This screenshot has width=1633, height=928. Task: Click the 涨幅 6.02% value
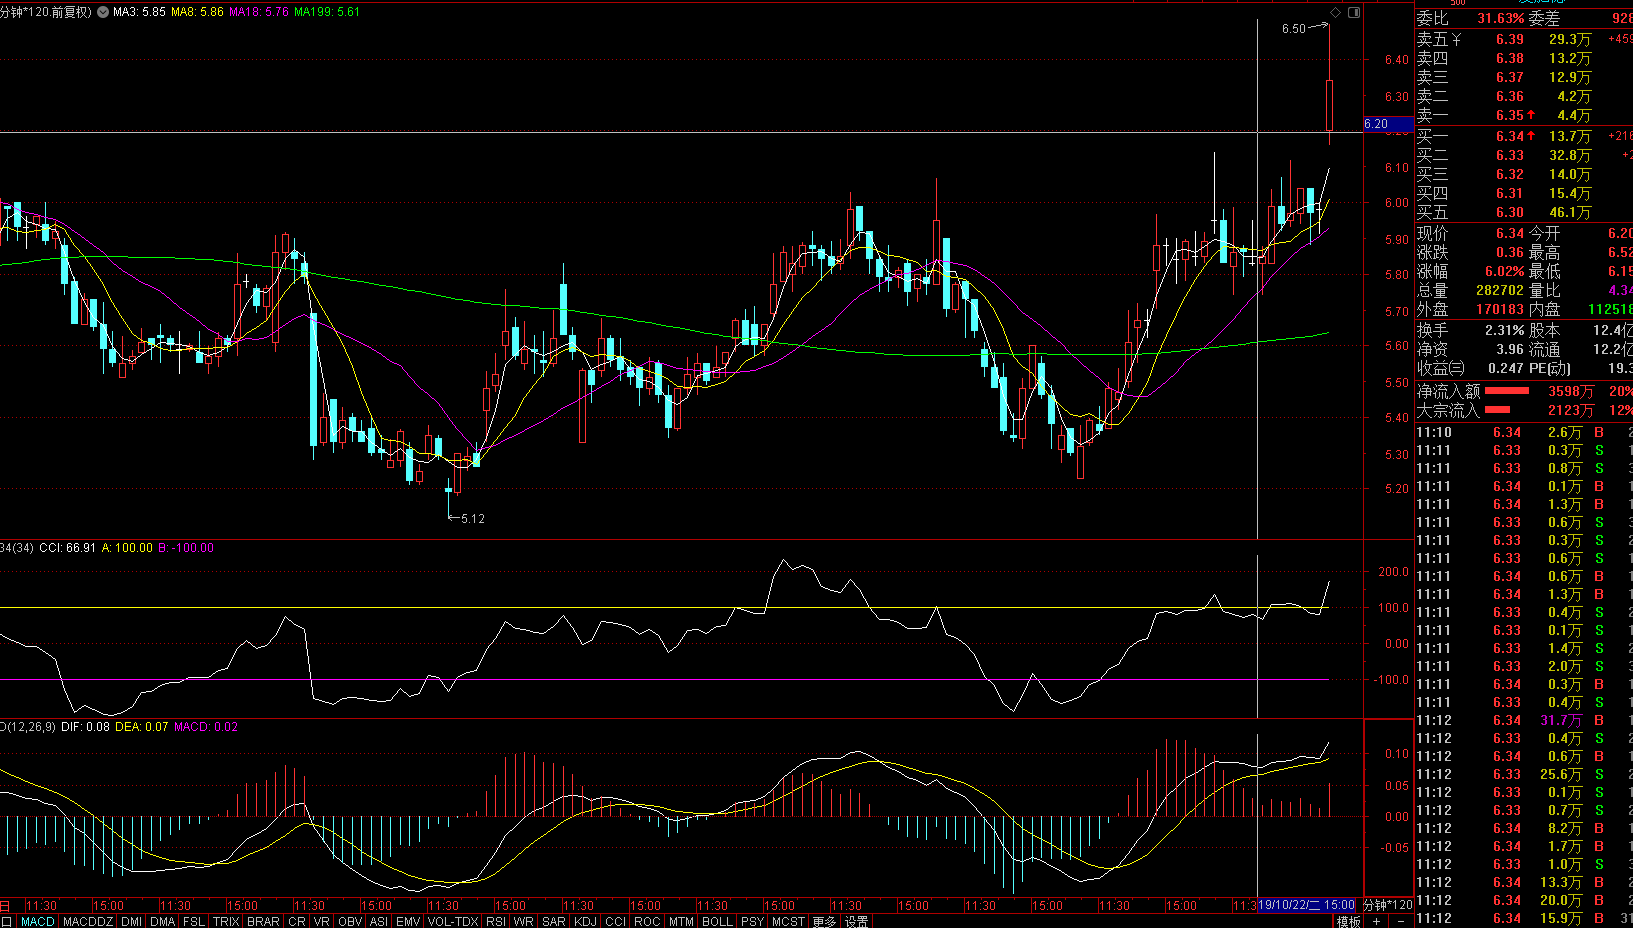[x=1504, y=272]
